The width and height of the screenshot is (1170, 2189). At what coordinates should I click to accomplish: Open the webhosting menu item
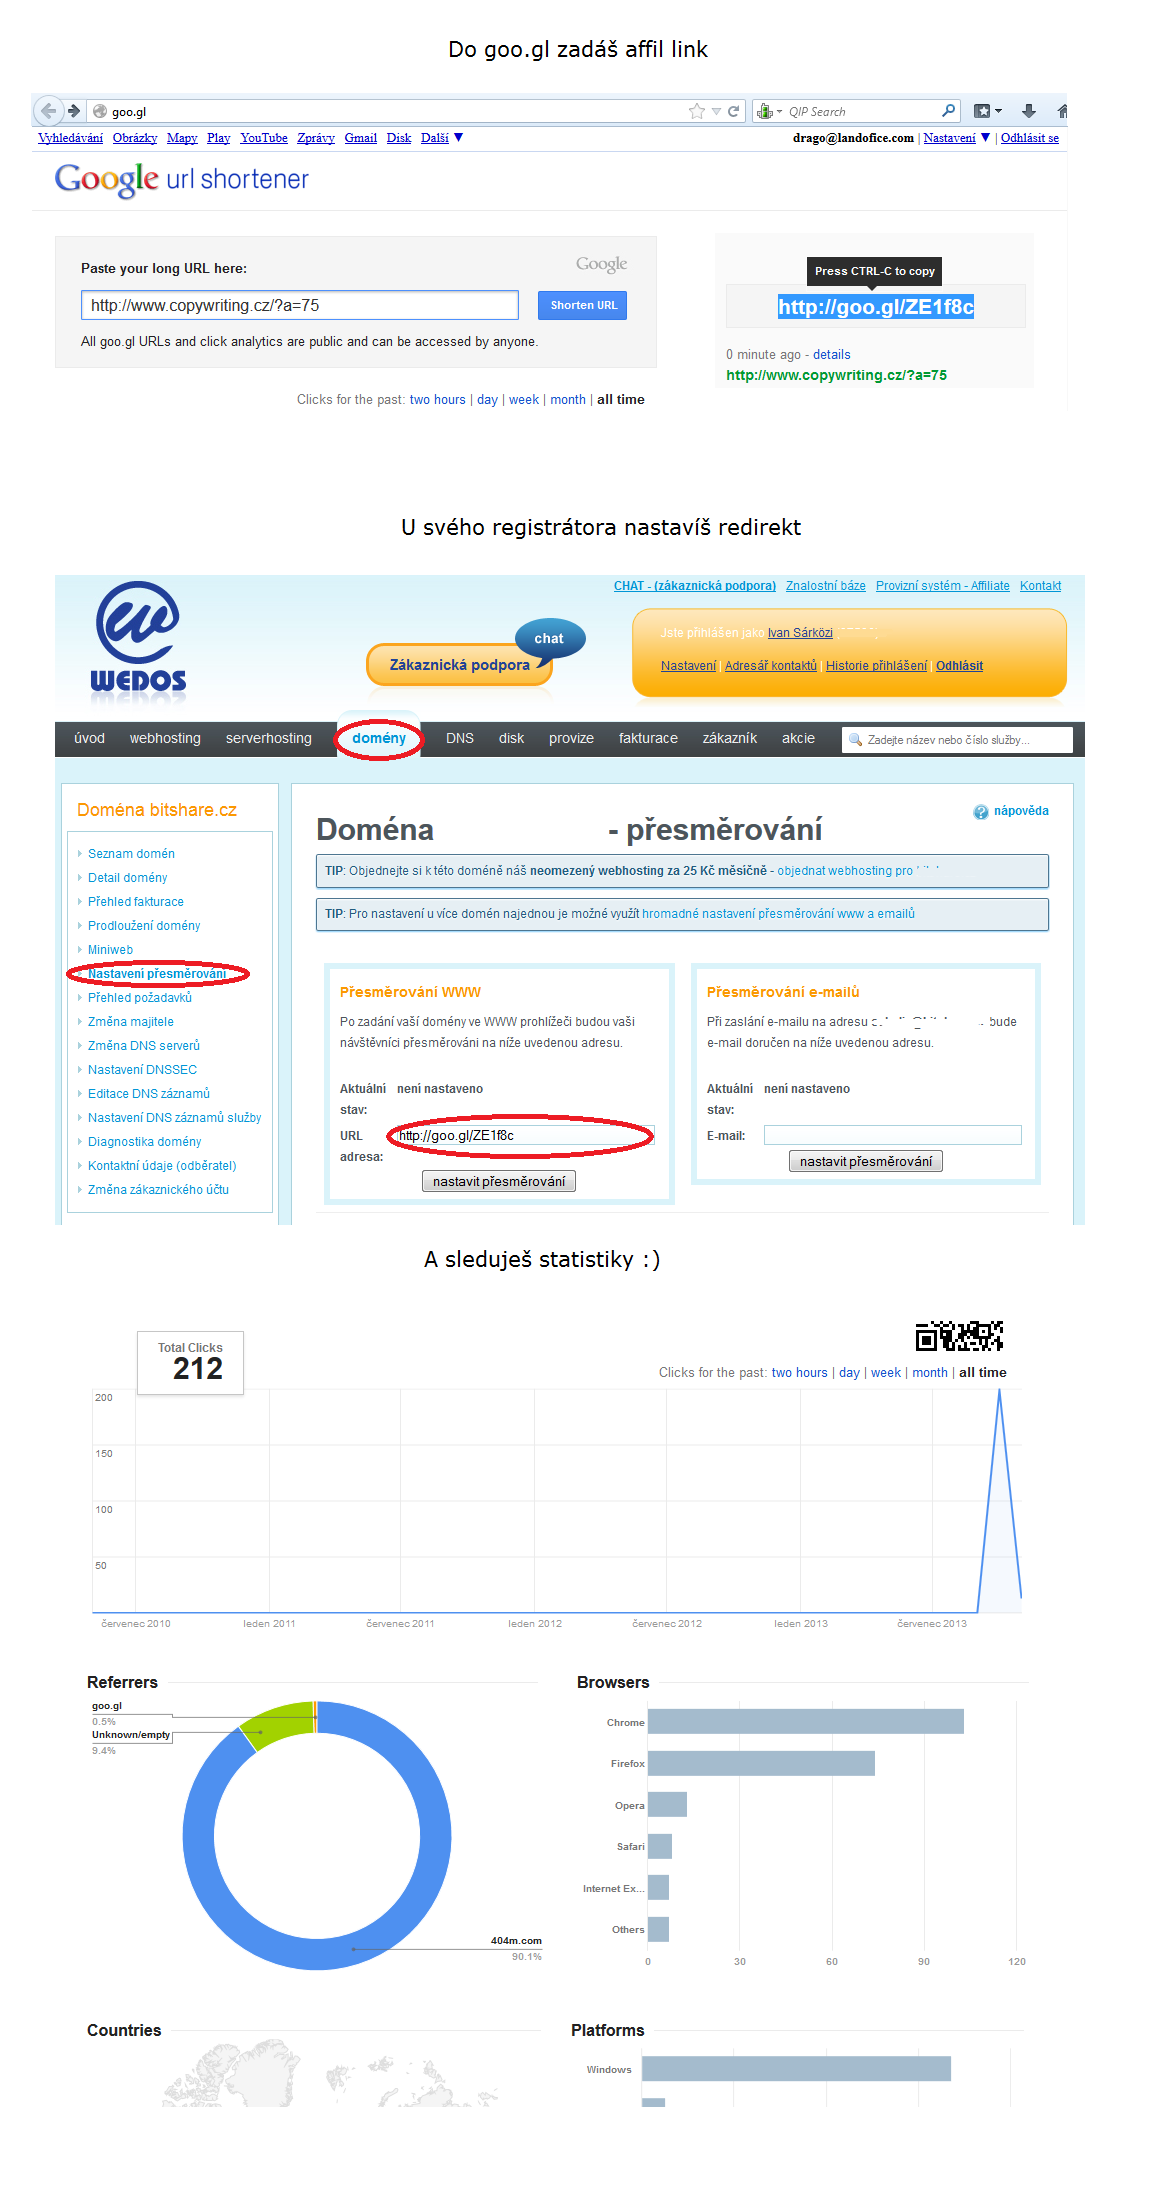tap(165, 739)
